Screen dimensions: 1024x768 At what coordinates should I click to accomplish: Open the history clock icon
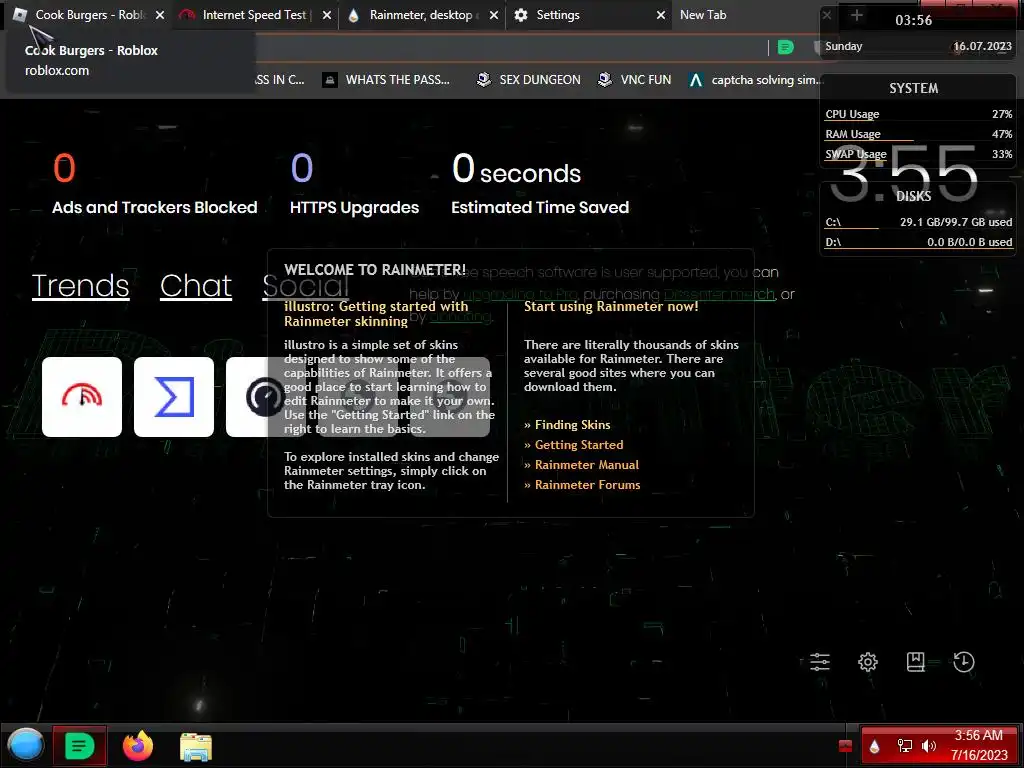pyautogui.click(x=964, y=662)
